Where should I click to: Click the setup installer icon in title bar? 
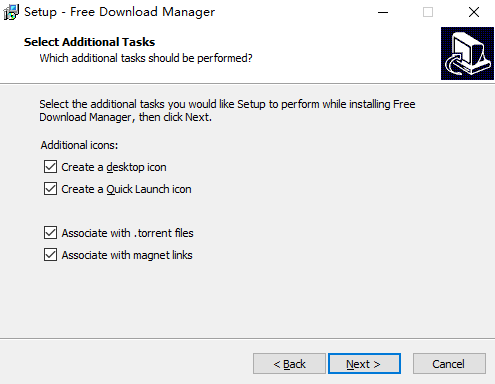11,12
